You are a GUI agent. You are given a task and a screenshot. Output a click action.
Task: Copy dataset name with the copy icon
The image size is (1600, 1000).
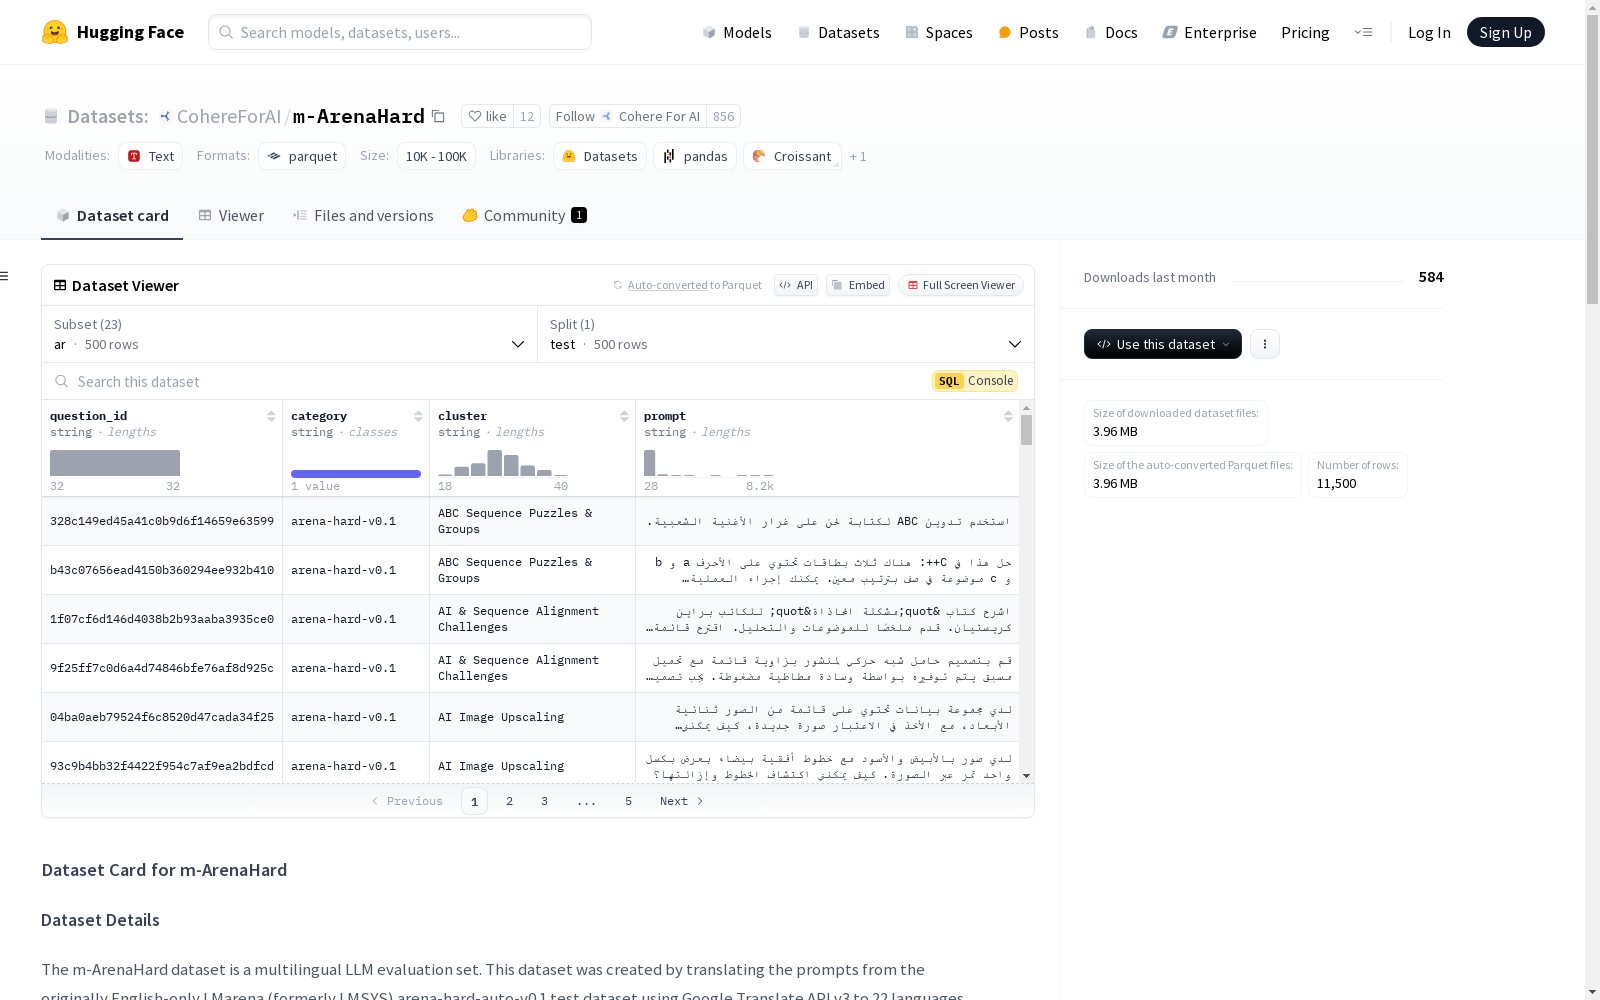438,116
